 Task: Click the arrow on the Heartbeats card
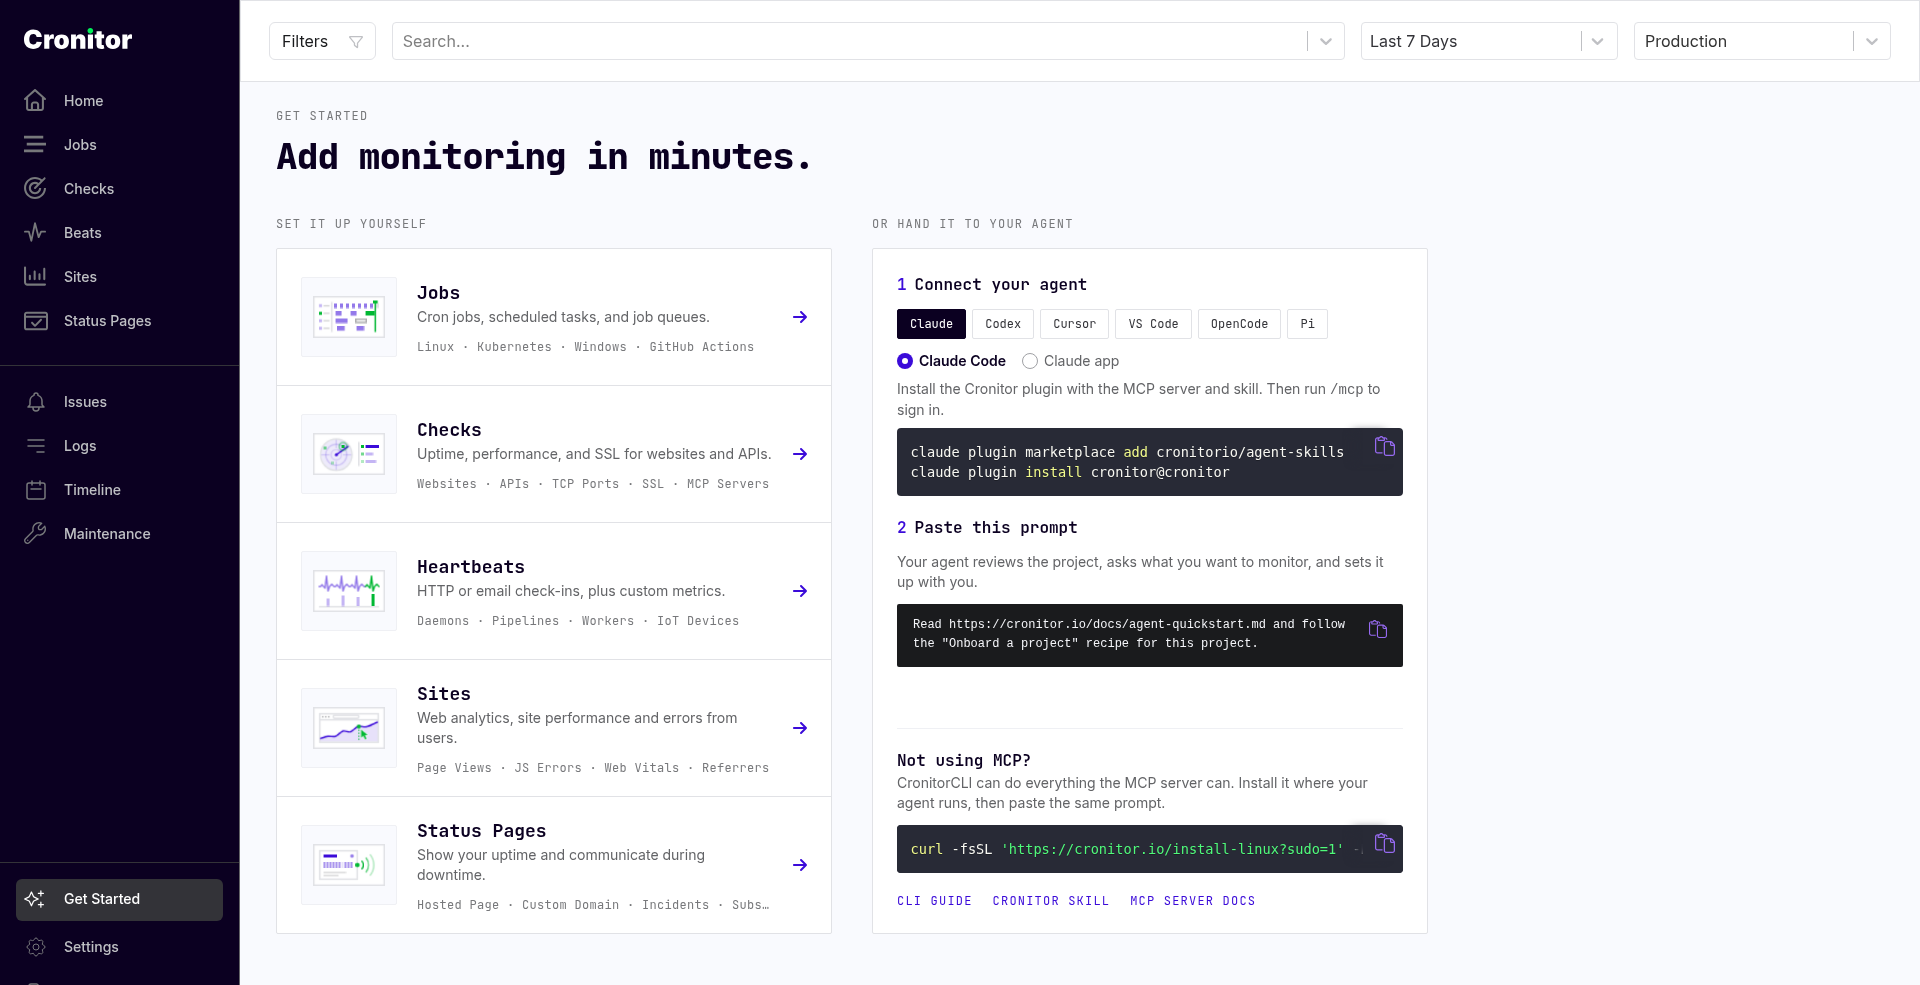pos(800,591)
